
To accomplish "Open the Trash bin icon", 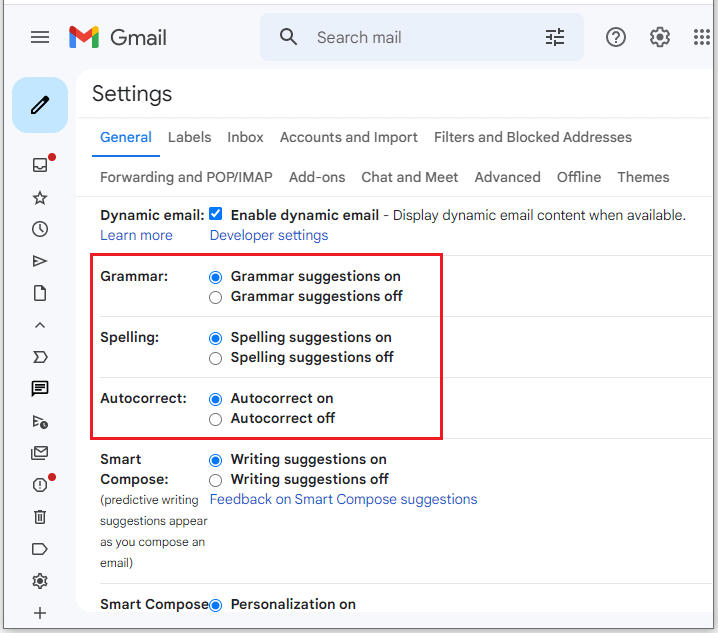I will (x=40, y=517).
